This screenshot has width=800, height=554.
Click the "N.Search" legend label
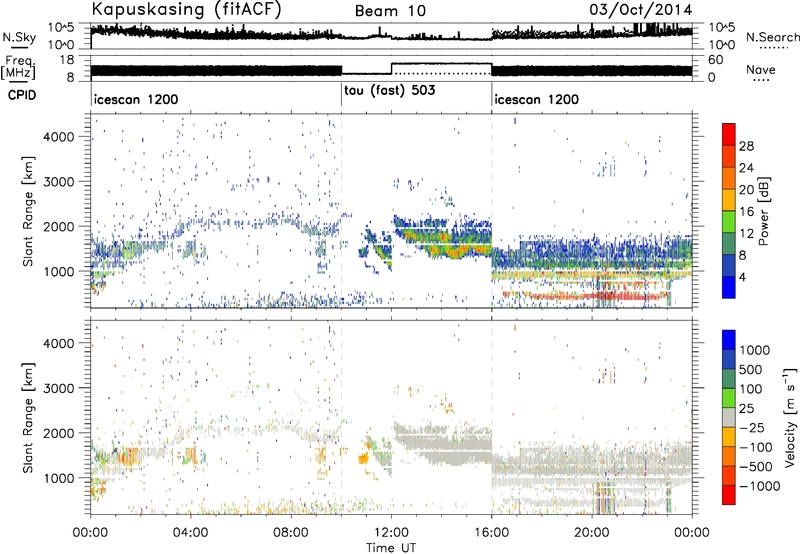pos(772,37)
